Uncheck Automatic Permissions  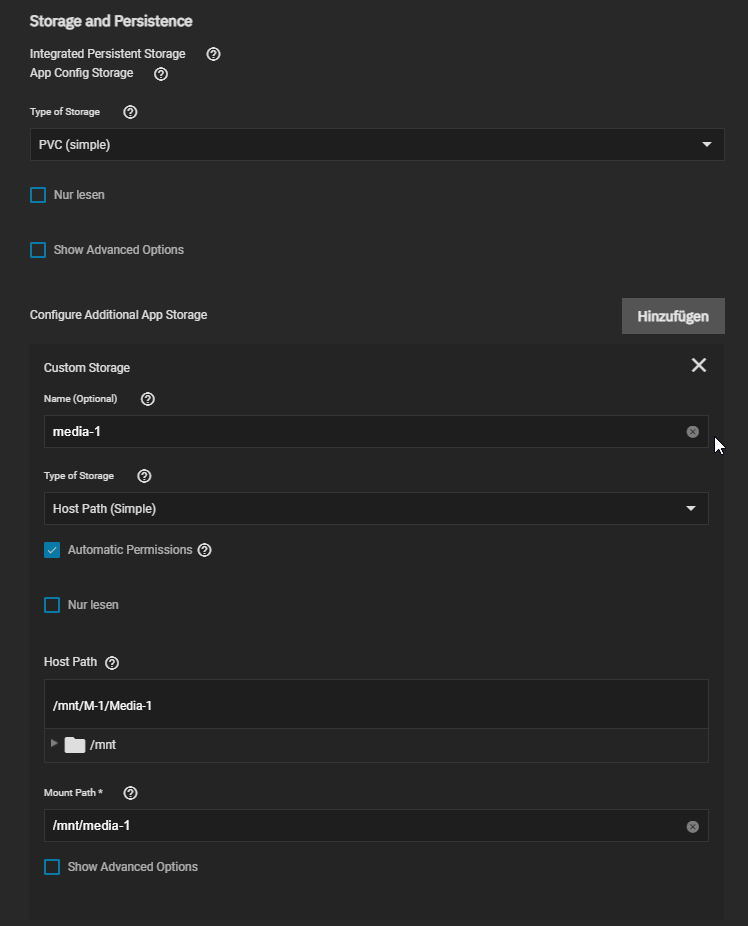[52, 550]
